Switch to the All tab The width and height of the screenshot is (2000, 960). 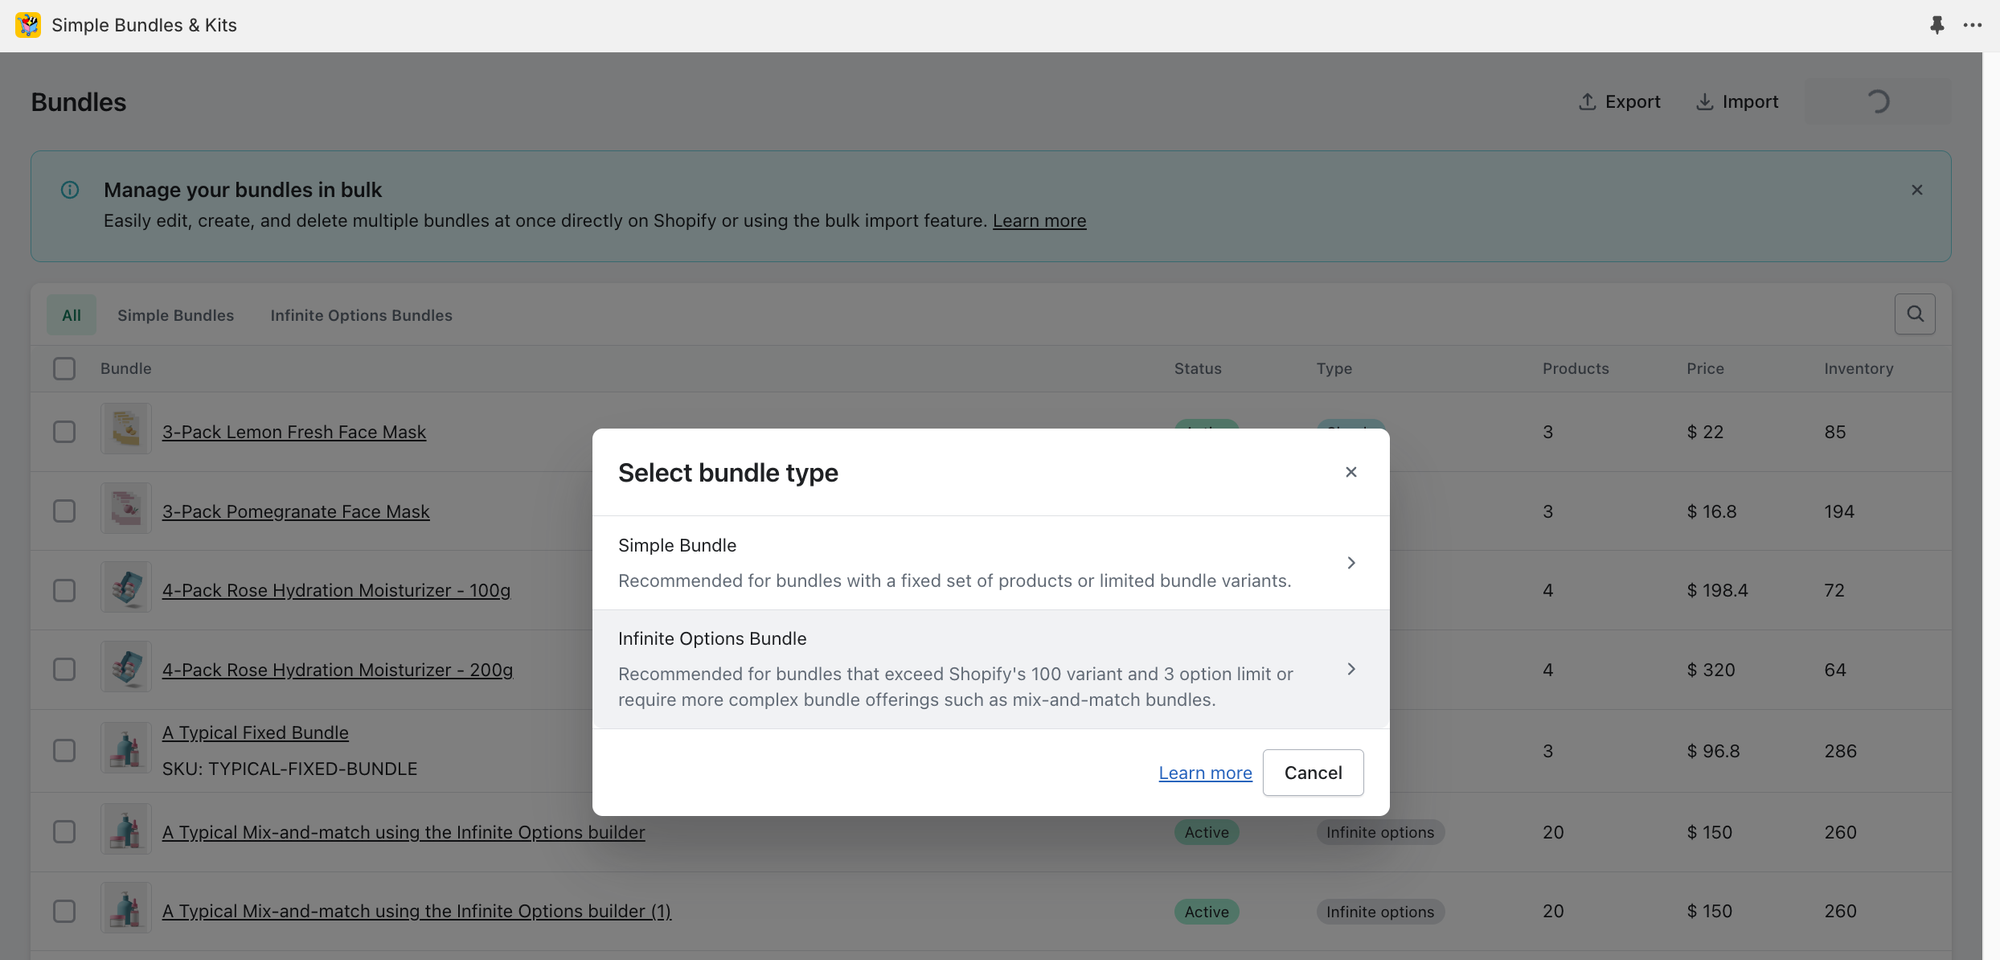(x=71, y=315)
